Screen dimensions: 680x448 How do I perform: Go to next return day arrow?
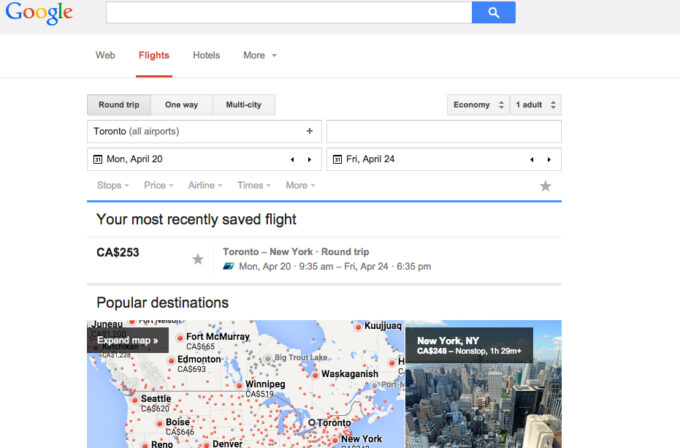549,160
